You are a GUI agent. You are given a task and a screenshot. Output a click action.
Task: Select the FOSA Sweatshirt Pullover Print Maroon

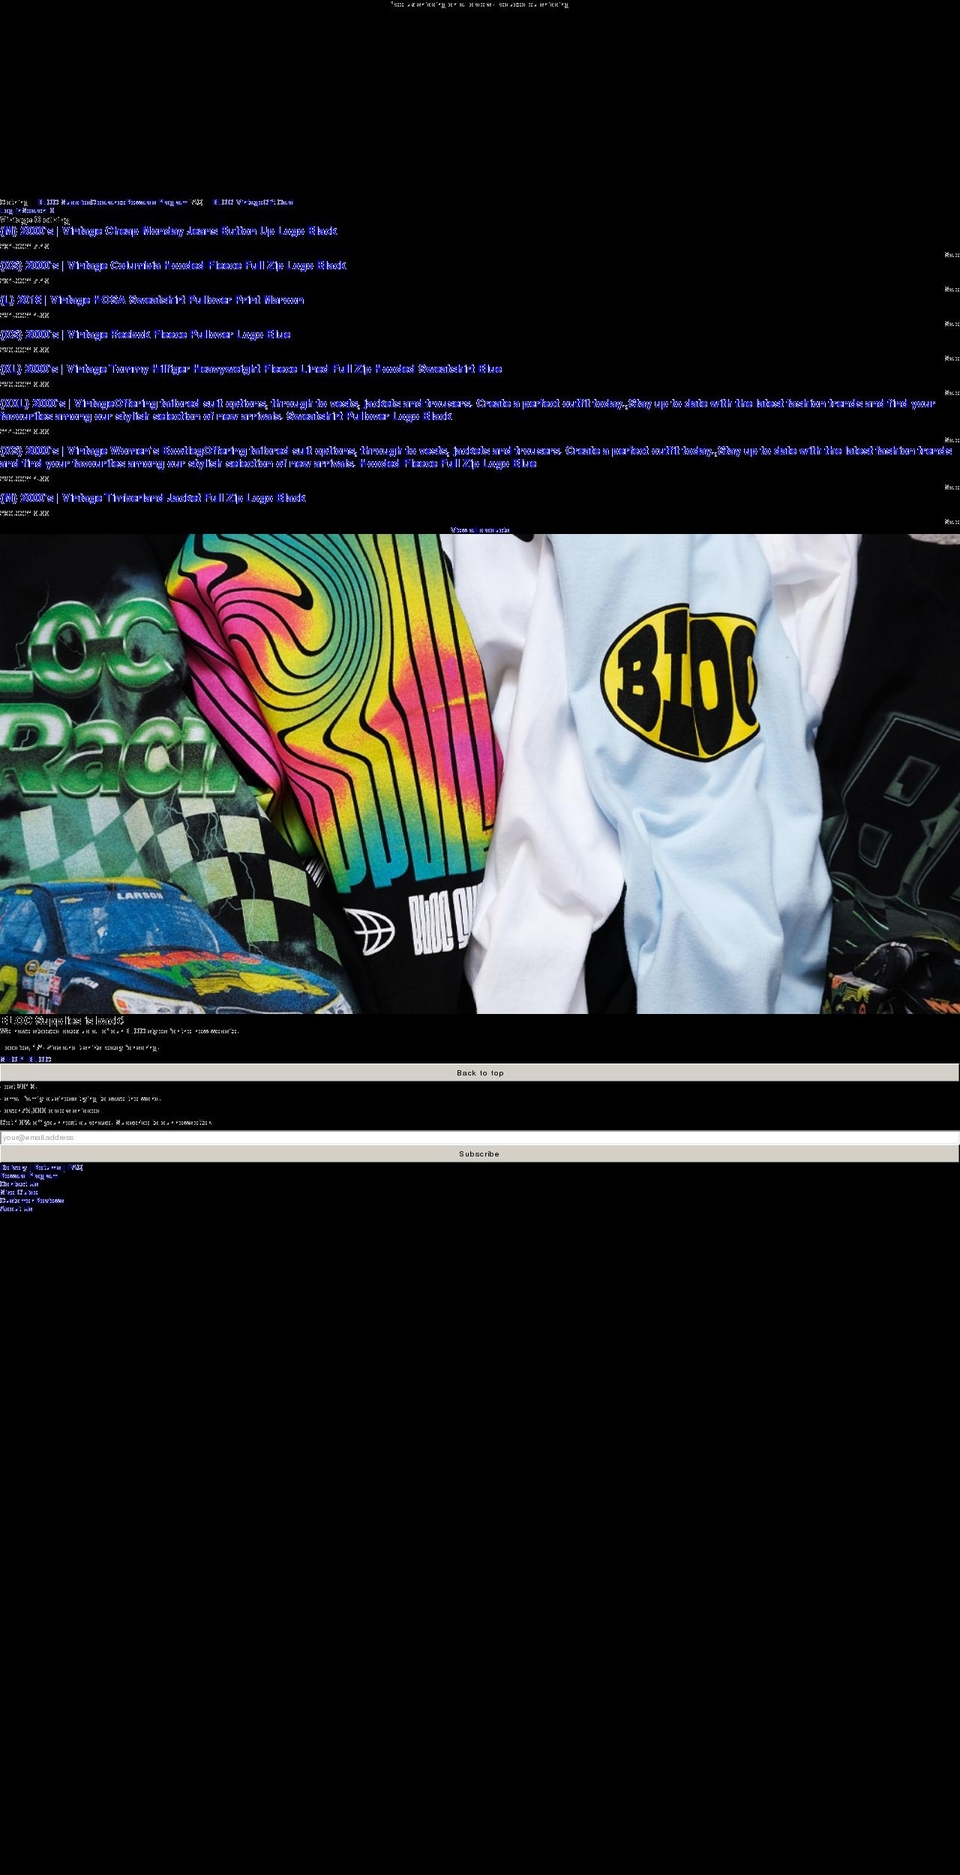point(152,300)
